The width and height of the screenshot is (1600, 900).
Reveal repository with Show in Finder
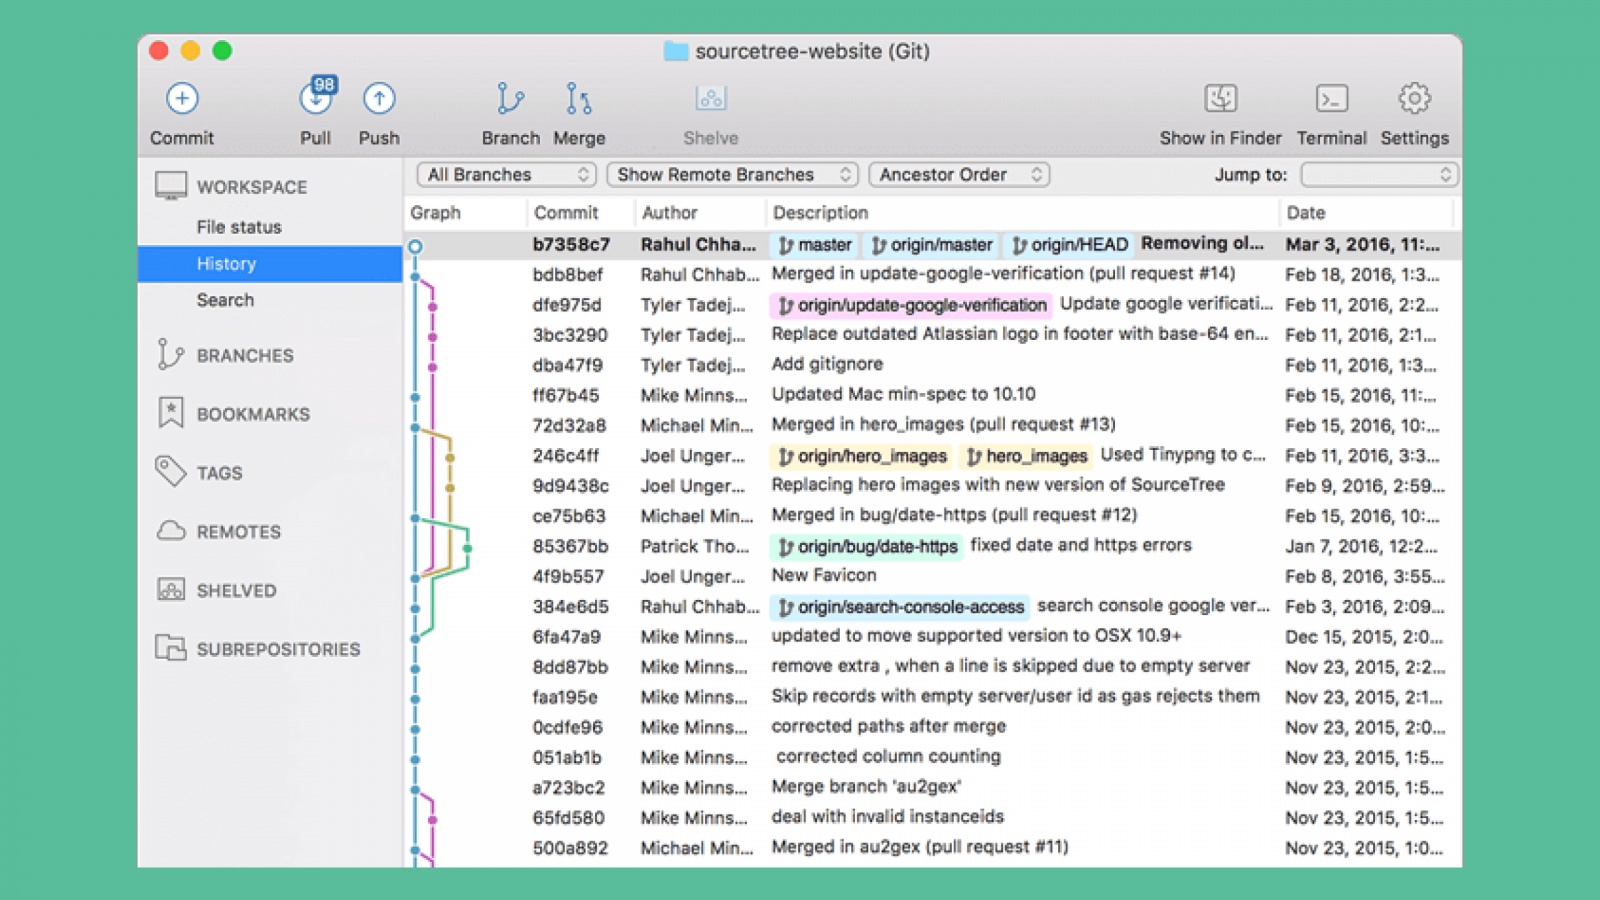1220,99
